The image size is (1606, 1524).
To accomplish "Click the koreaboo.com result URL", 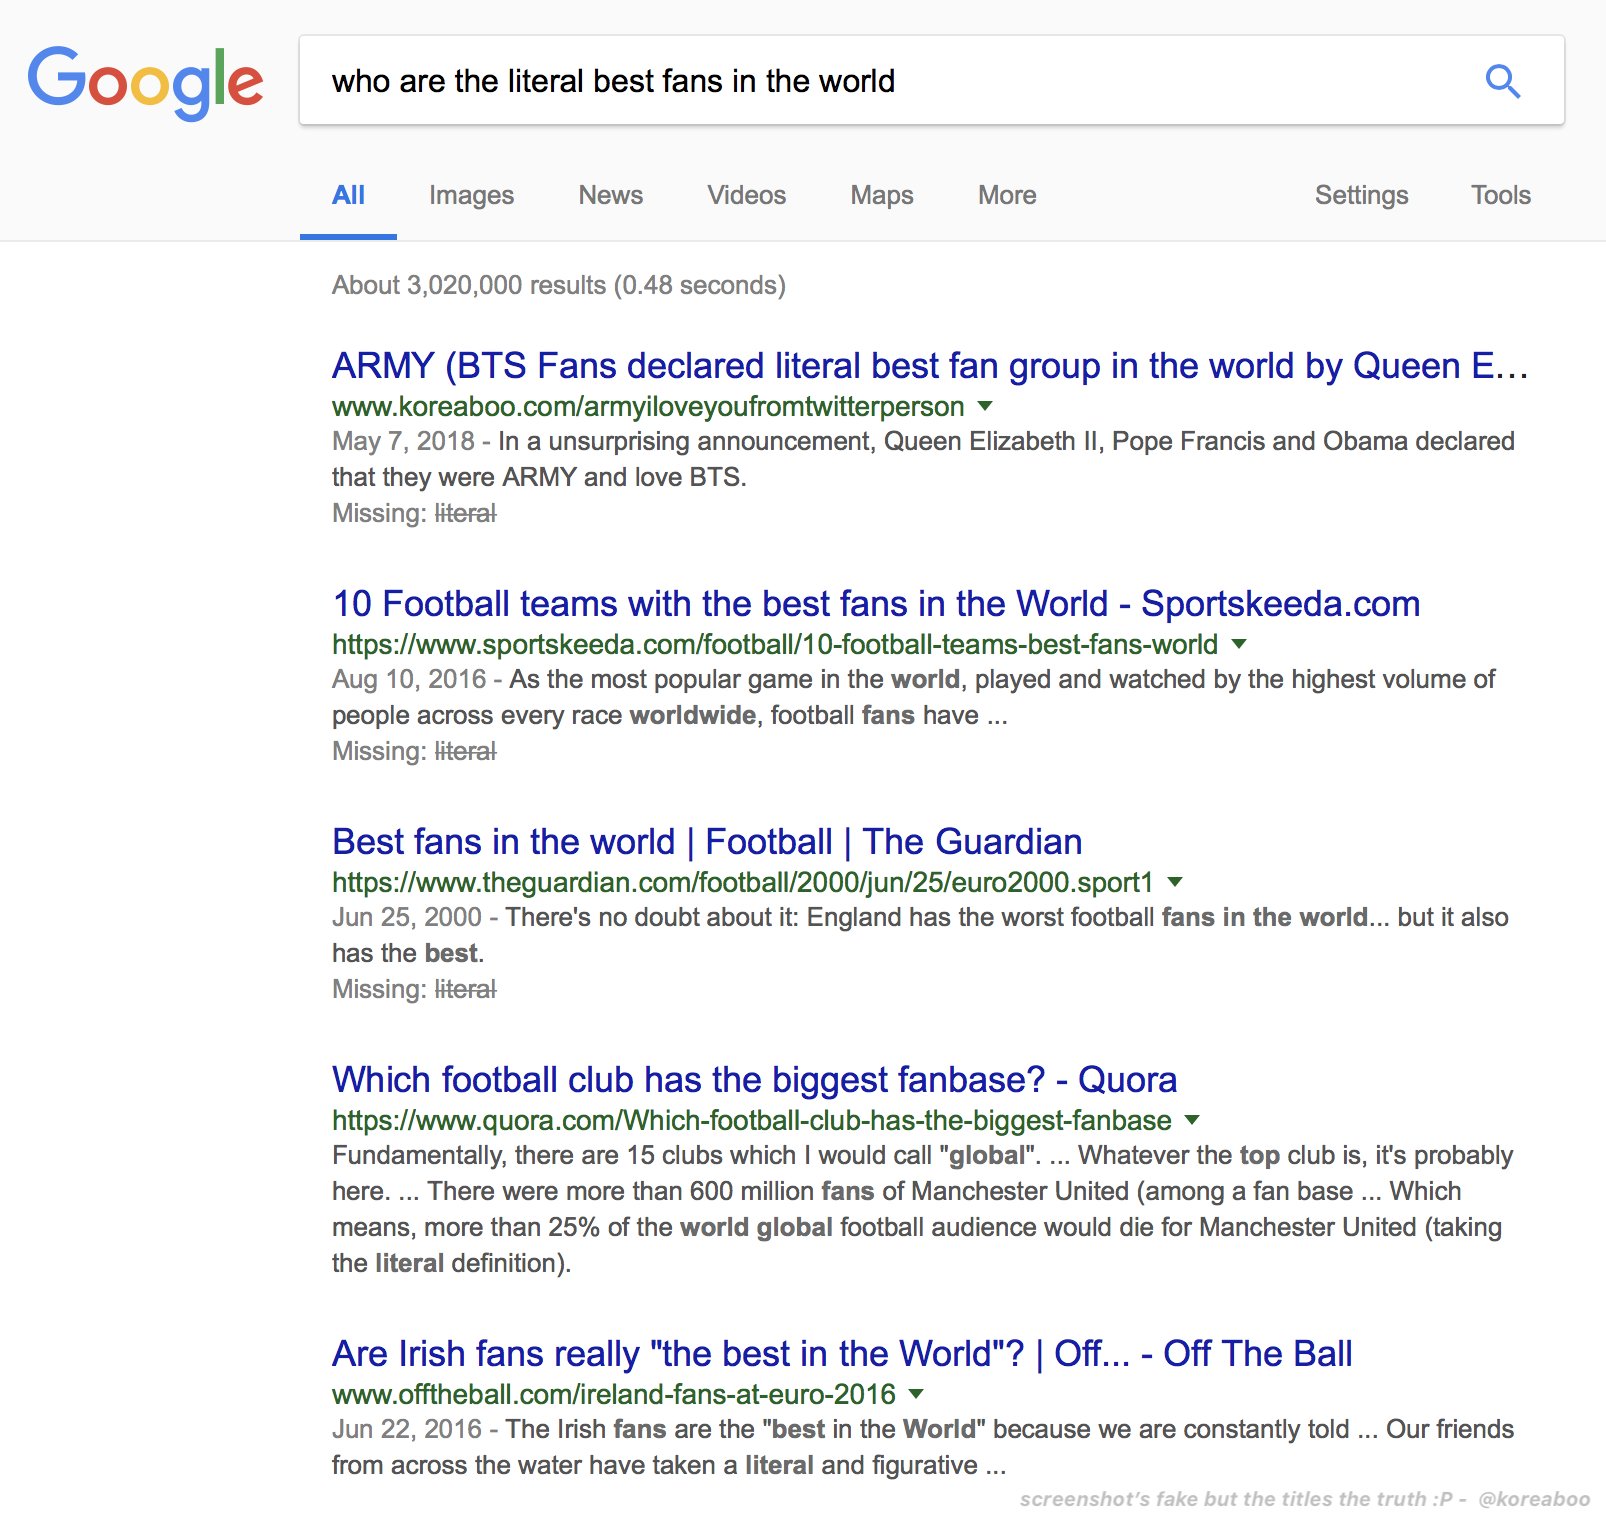I will point(648,407).
